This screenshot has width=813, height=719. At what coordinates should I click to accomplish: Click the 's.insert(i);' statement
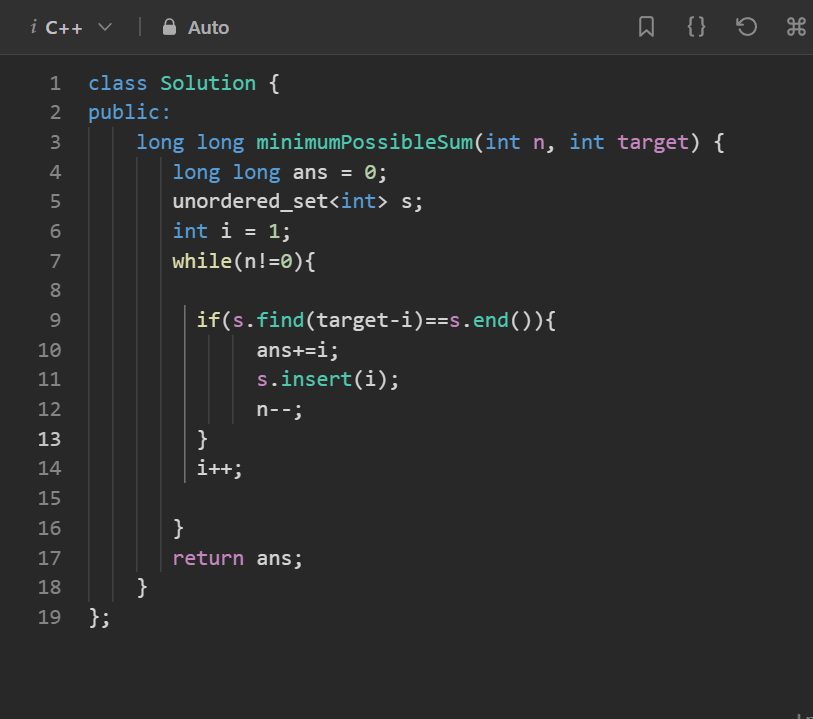tap(328, 380)
